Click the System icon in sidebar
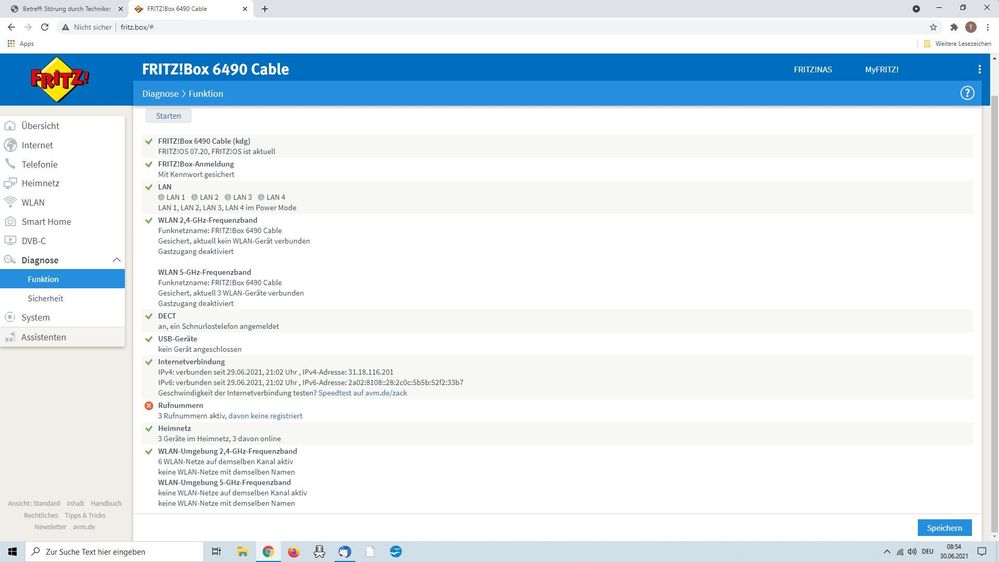Viewport: 999px width, 562px height. click(10, 317)
